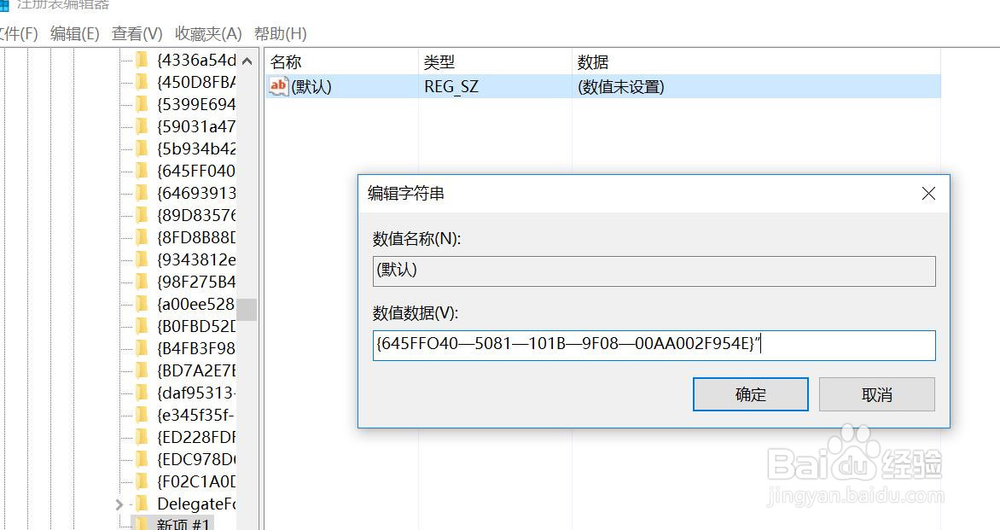Click the greyed 数值名称 field
Image resolution: width=1000 pixels, height=530 pixels.
(654, 271)
